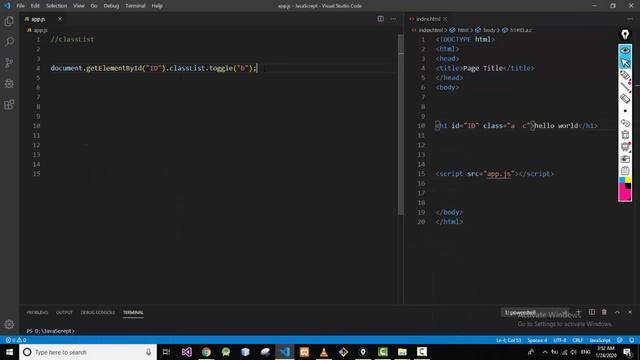Click the lightbulb icon atop annotation toolbar
640x360 pixels.
point(625,35)
